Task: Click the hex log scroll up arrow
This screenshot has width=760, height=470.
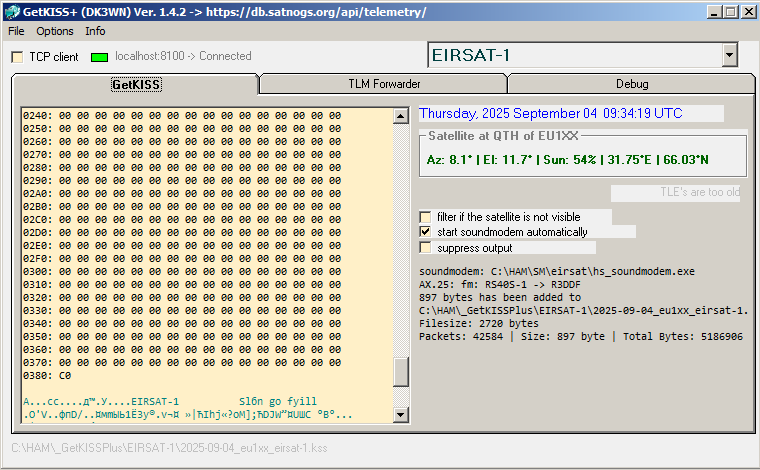Action: point(401,114)
